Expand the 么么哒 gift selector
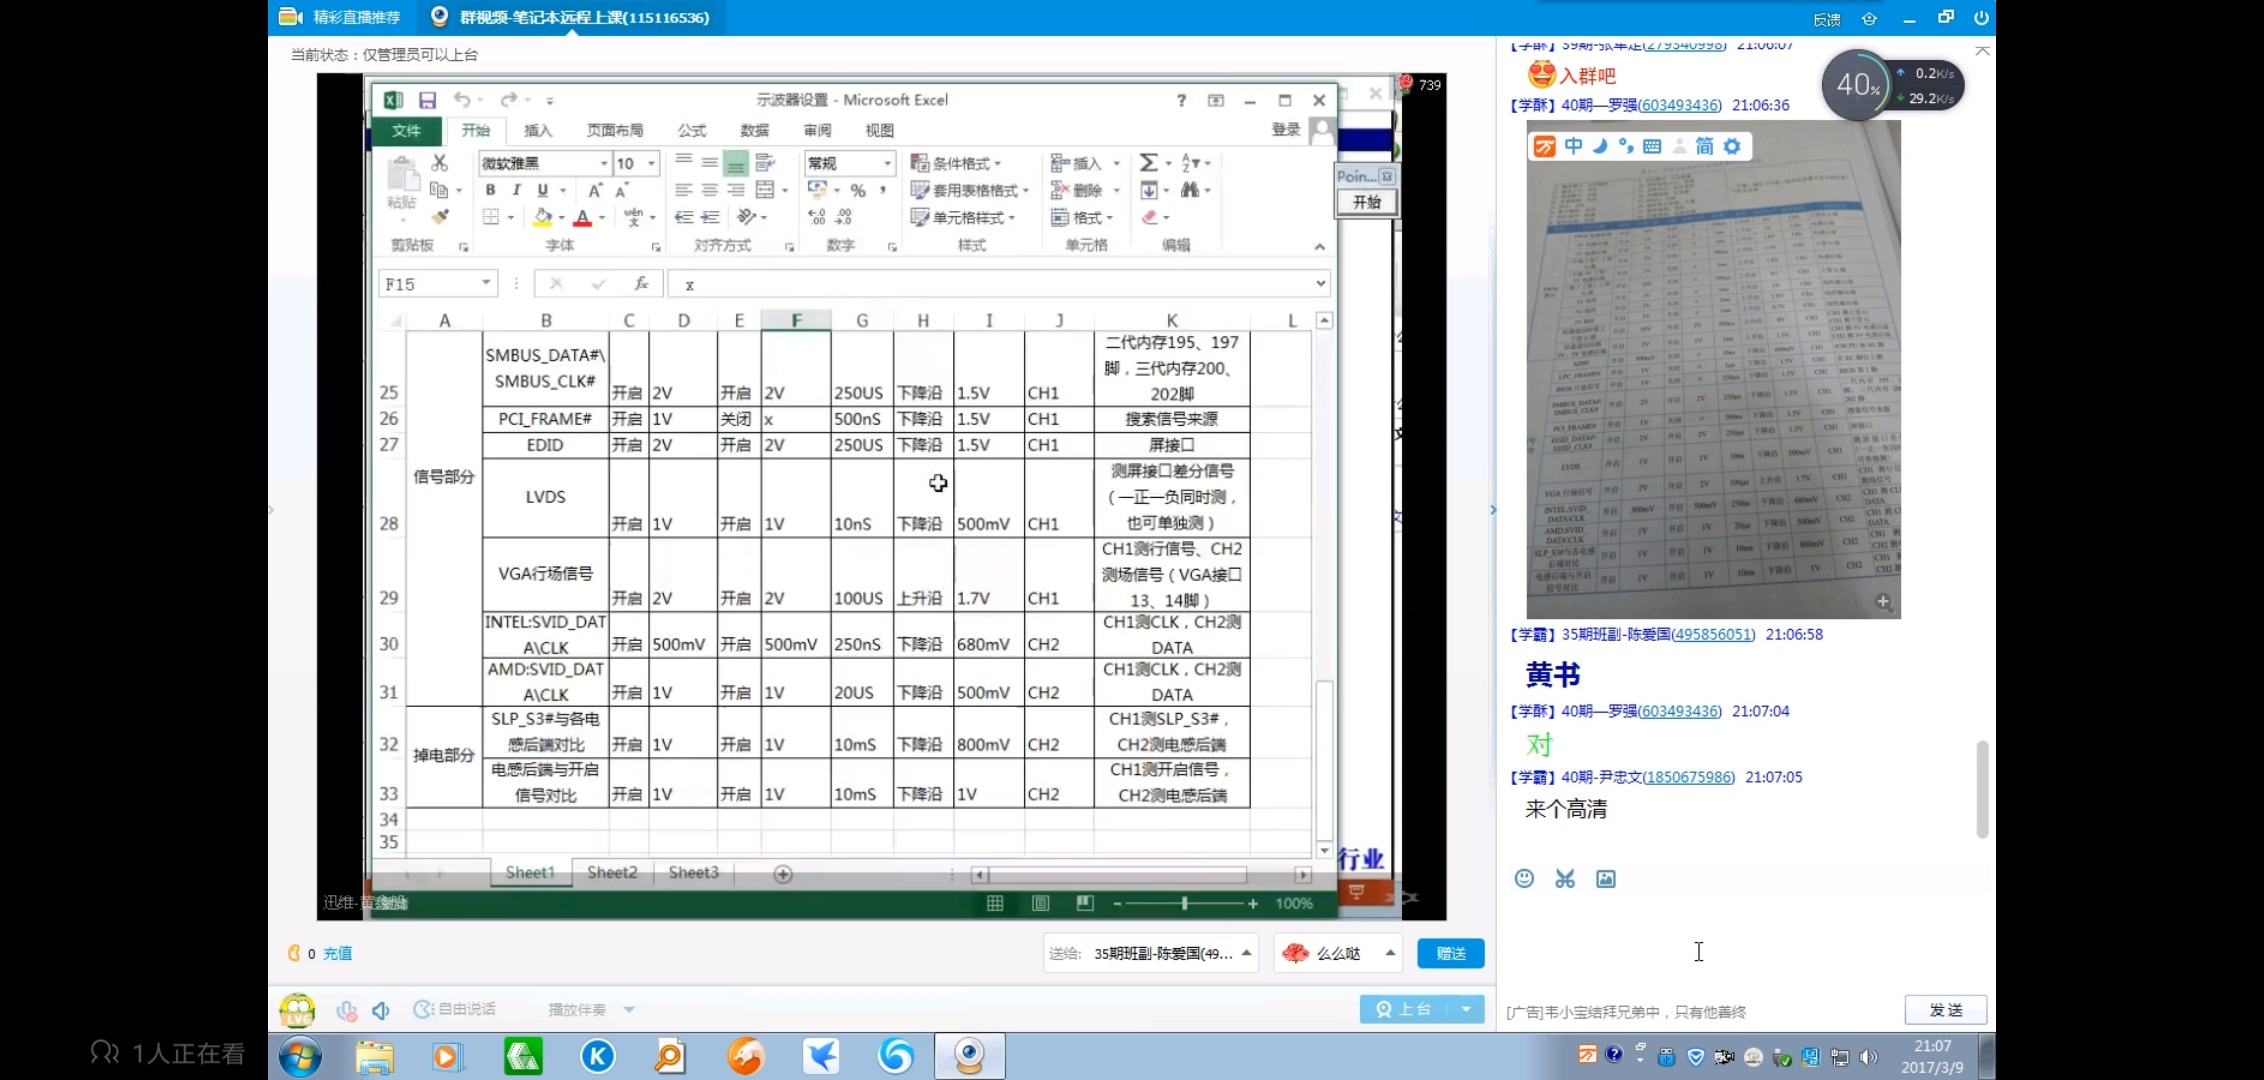This screenshot has height=1080, width=2264. coord(1390,953)
